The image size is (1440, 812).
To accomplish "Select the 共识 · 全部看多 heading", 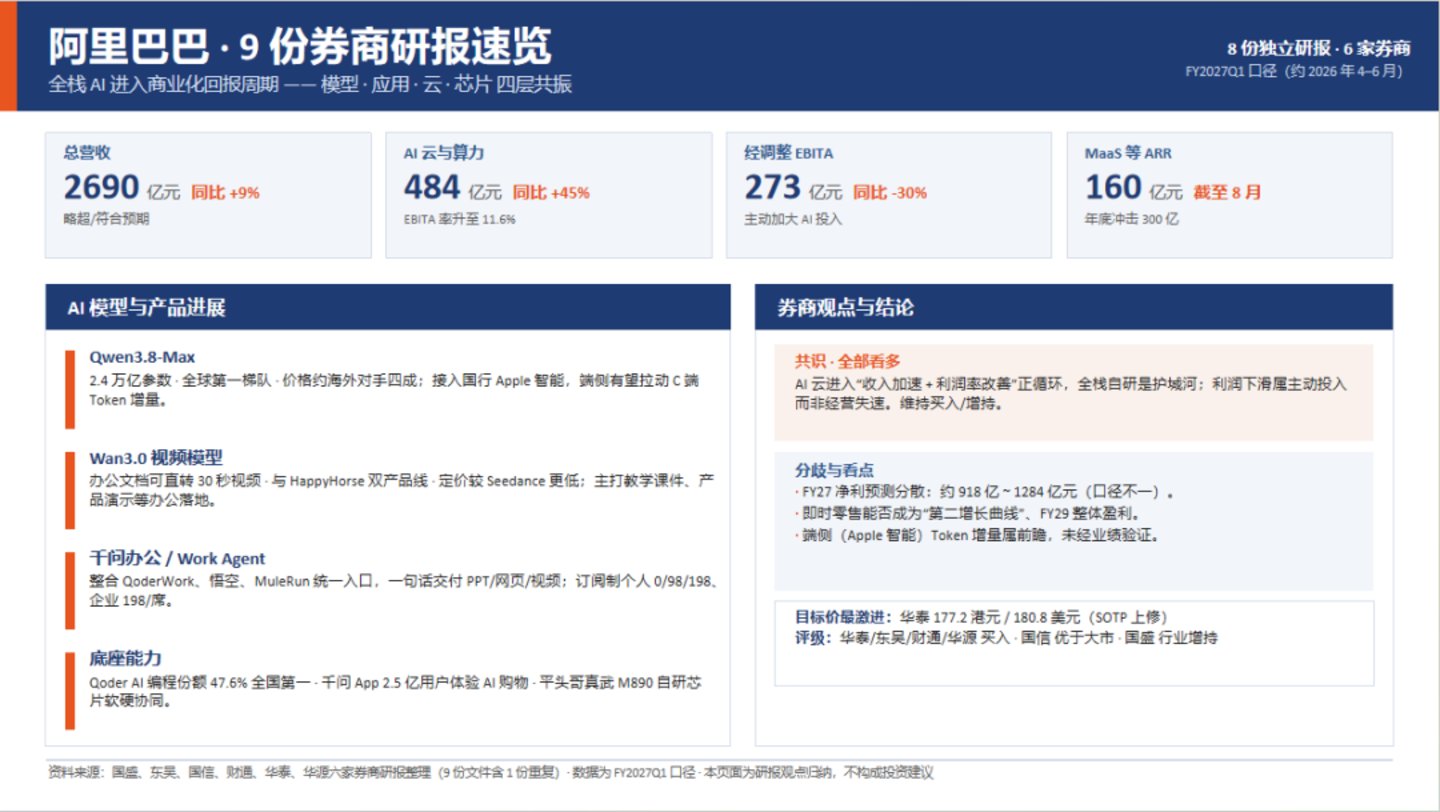I will point(848,361).
